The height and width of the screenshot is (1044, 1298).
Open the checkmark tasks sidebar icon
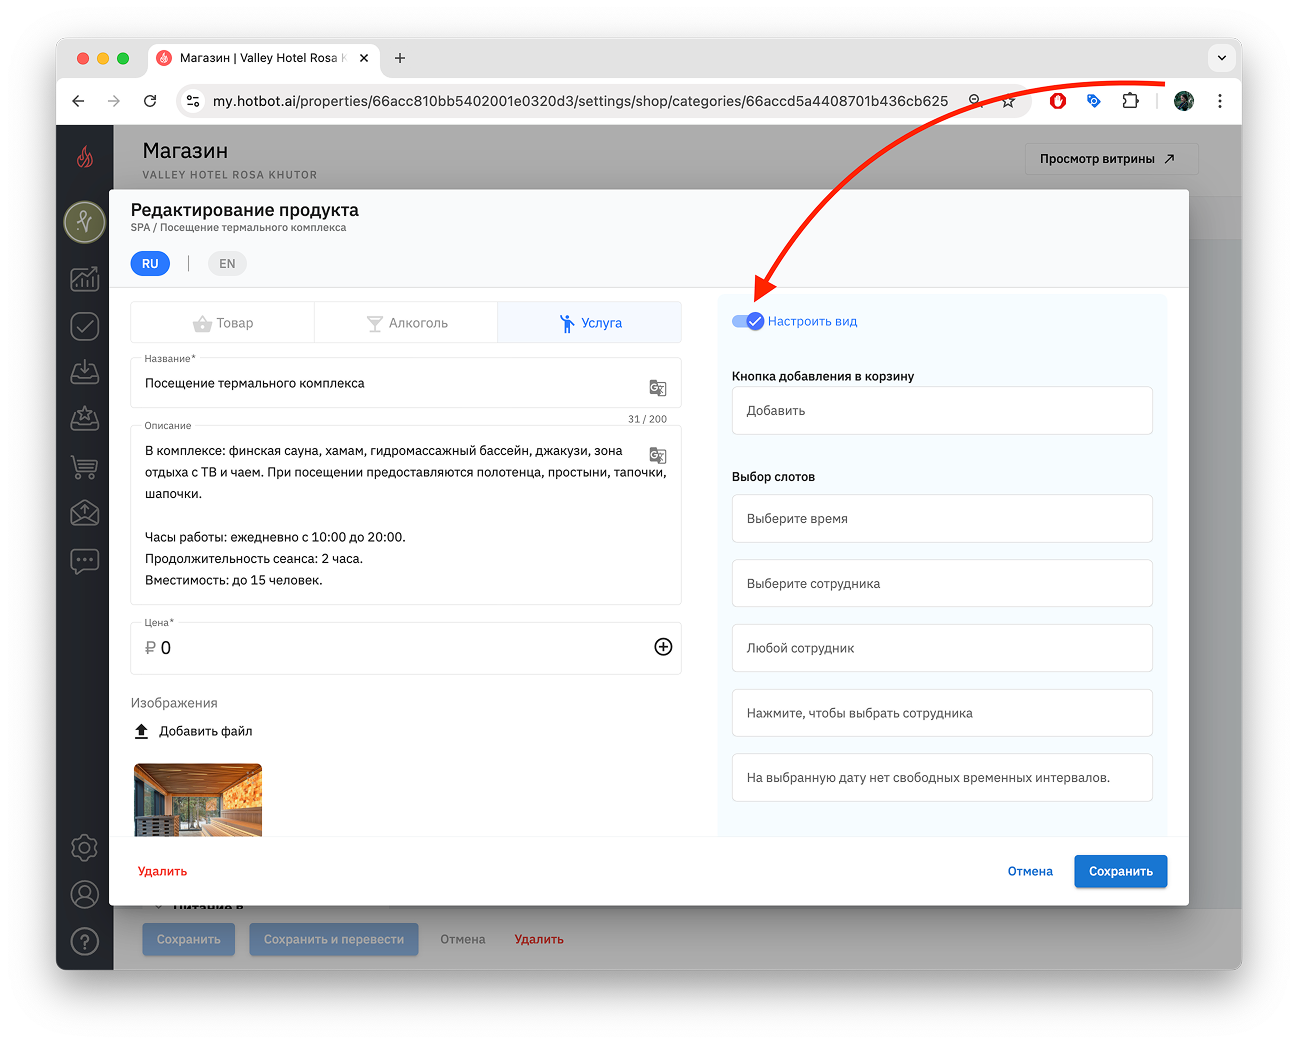85,326
